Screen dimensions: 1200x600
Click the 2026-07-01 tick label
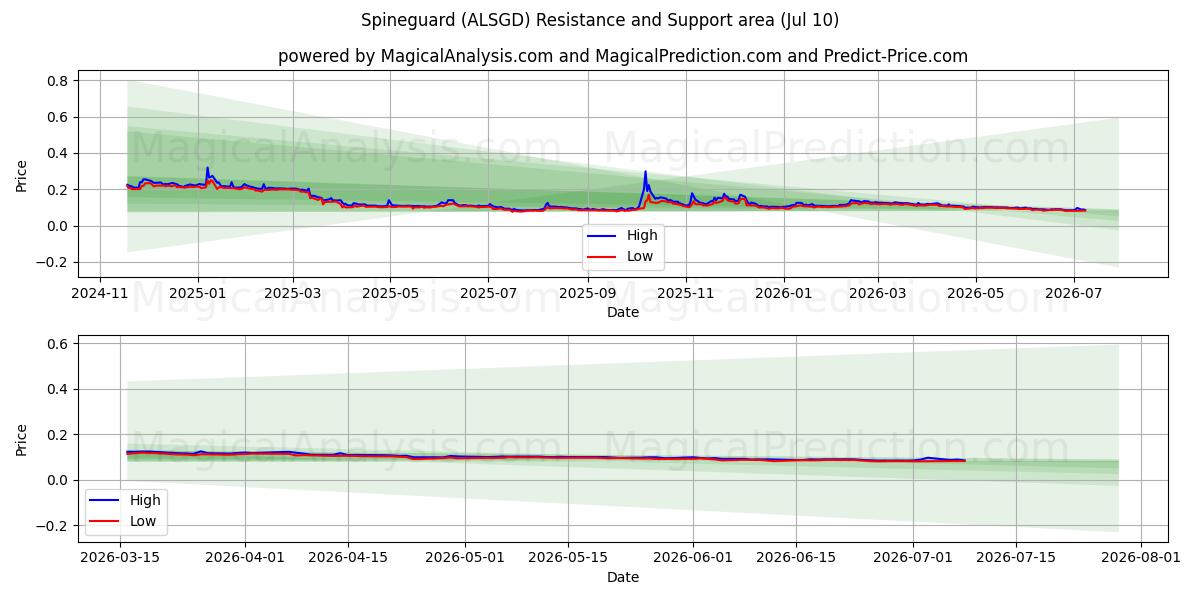(913, 558)
